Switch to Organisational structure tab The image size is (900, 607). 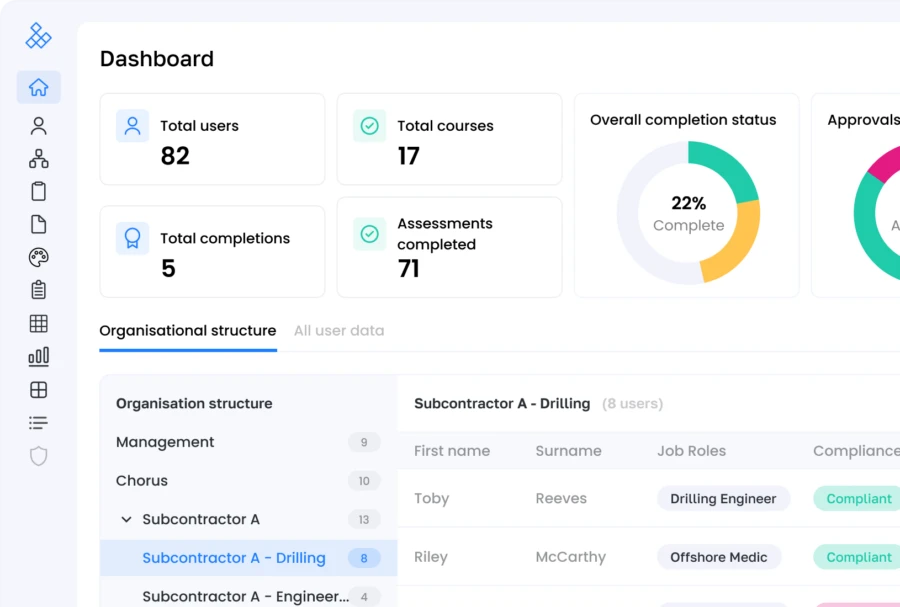pos(188,331)
